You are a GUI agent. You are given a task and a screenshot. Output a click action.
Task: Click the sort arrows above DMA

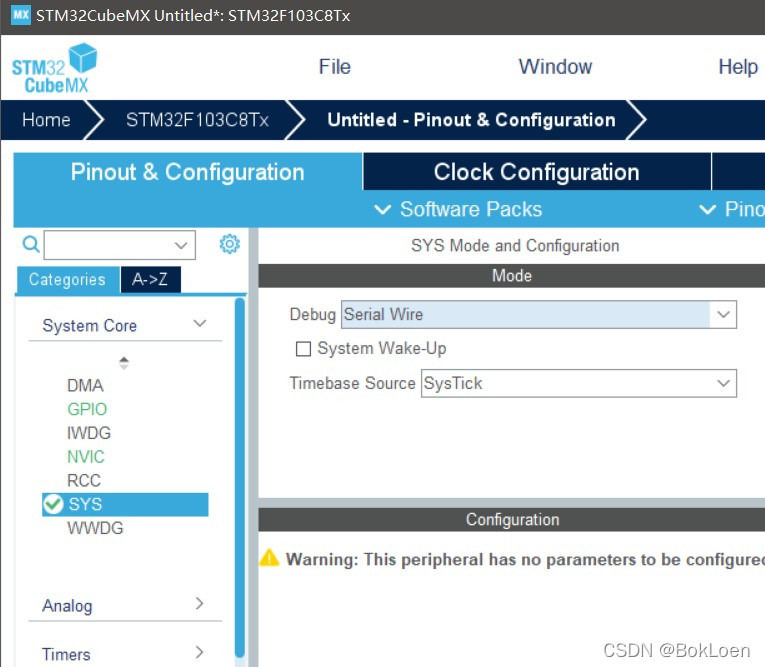tap(124, 363)
